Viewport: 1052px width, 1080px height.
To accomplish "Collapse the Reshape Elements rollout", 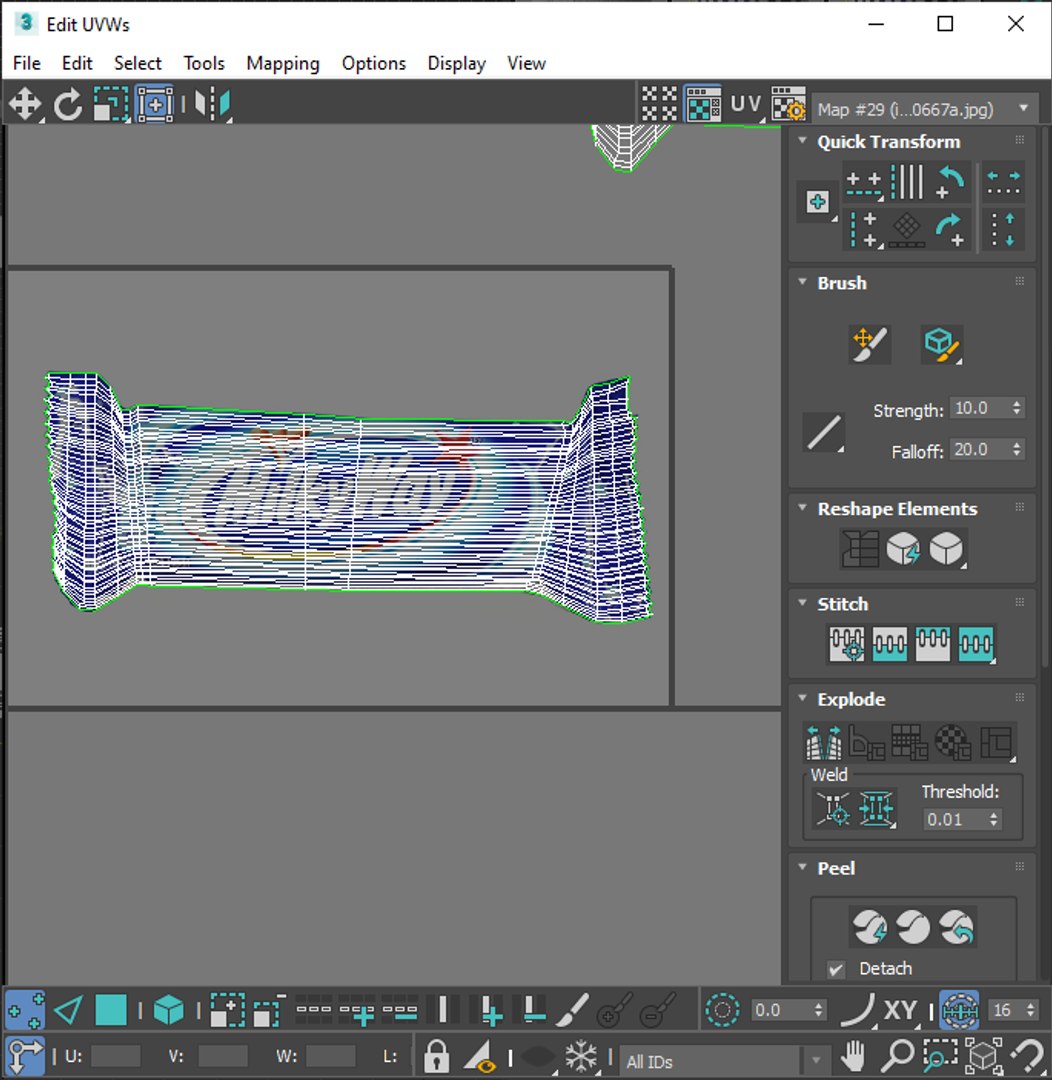I will (x=802, y=508).
